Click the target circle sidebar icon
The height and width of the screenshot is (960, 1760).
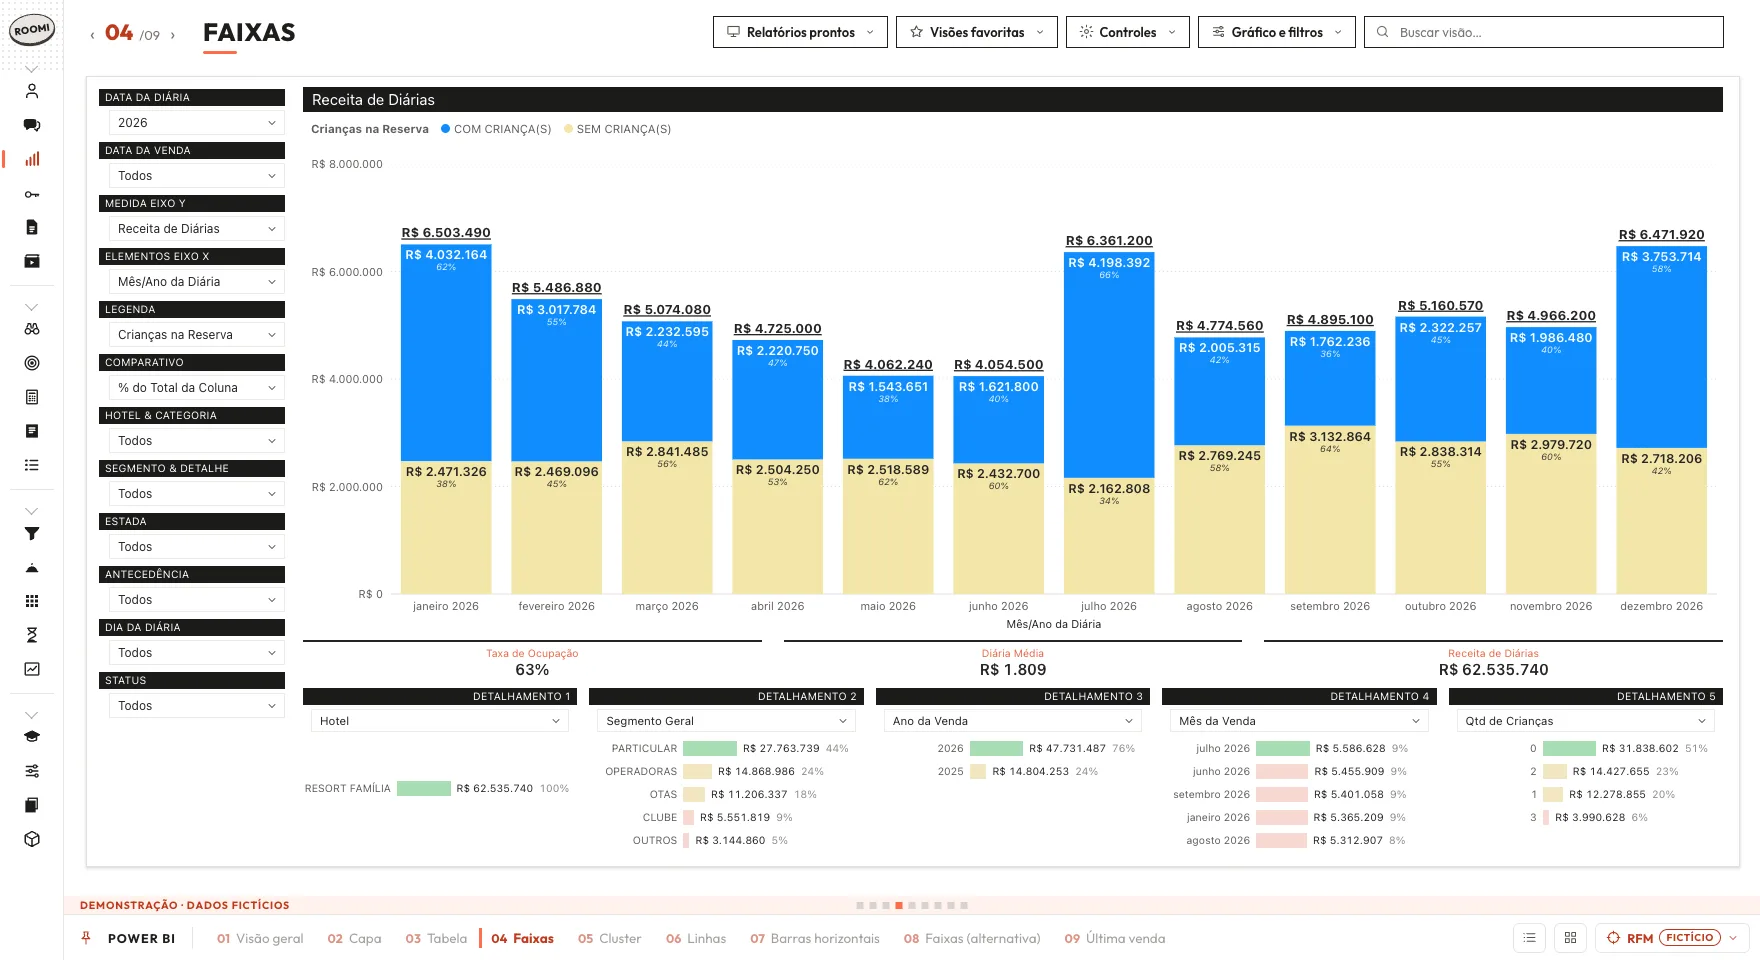pyautogui.click(x=32, y=363)
